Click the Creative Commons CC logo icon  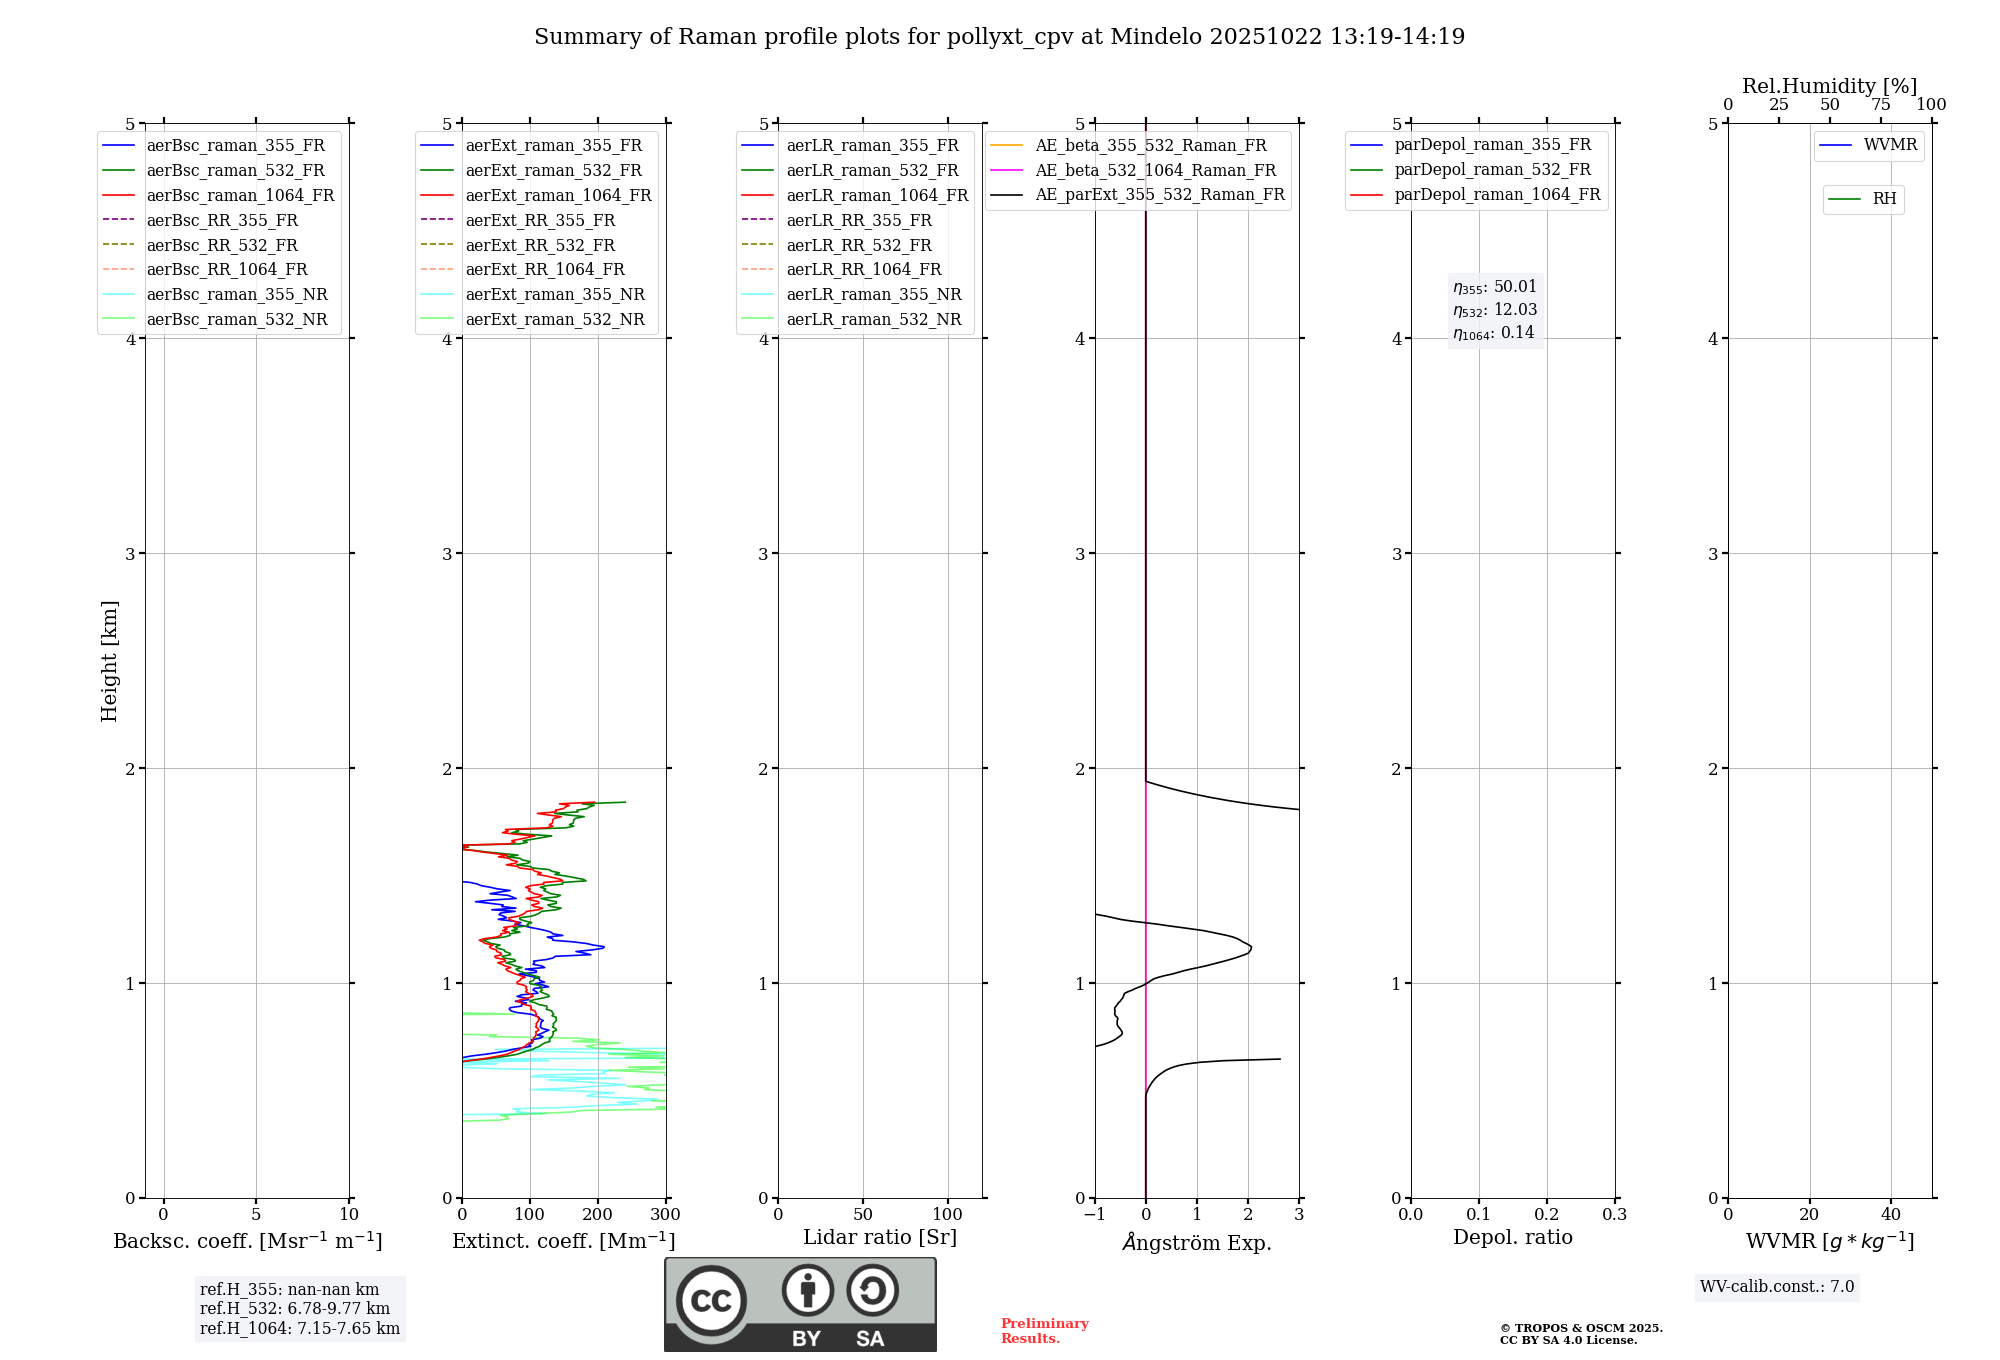click(x=711, y=1301)
